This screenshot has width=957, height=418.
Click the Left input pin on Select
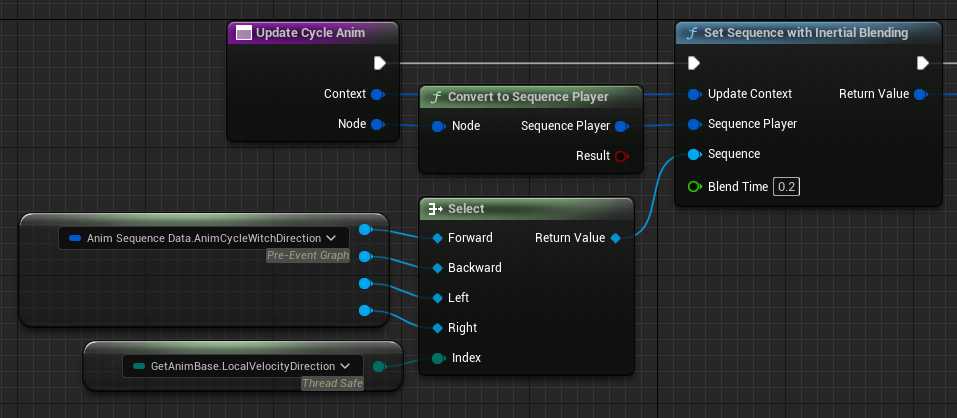(437, 298)
